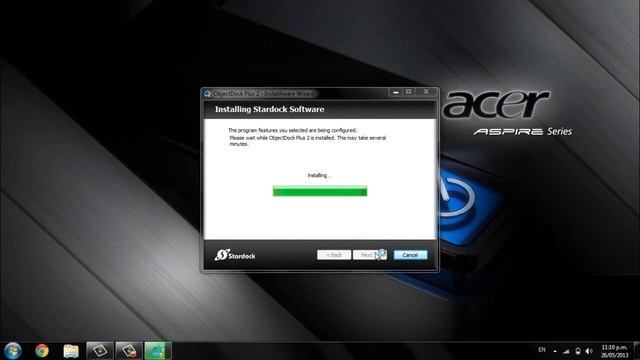This screenshot has height=360, width=640.
Task: Open the network signal tray icon
Action: [x=566, y=351]
